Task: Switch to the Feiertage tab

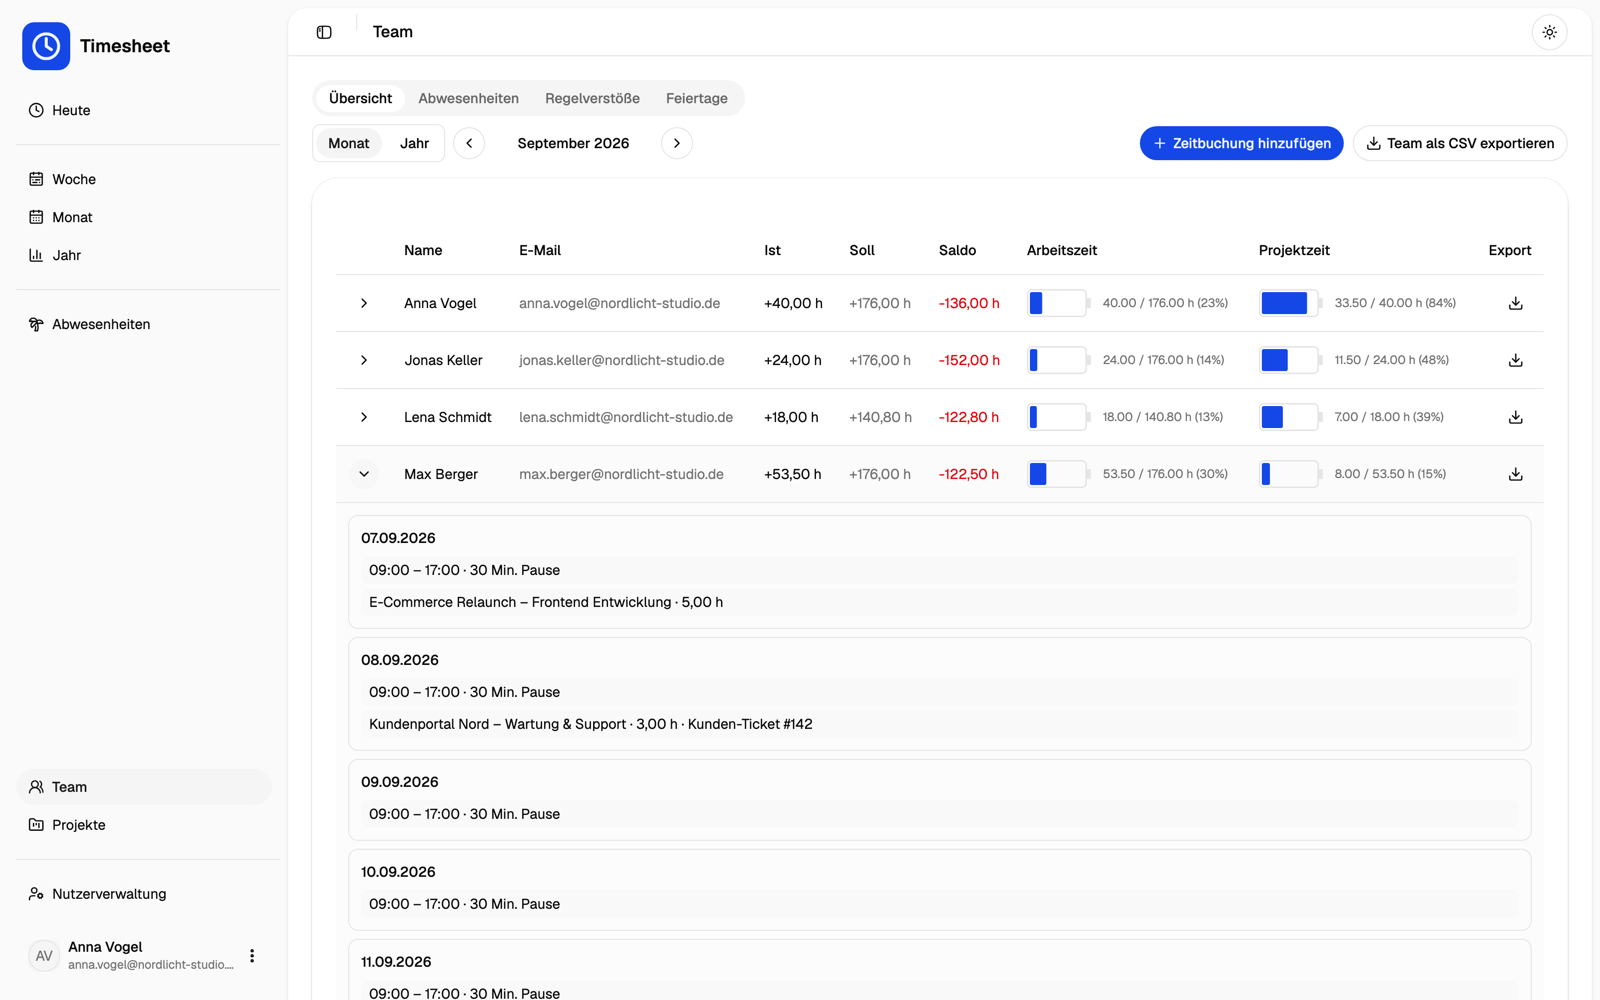Action: click(x=697, y=98)
